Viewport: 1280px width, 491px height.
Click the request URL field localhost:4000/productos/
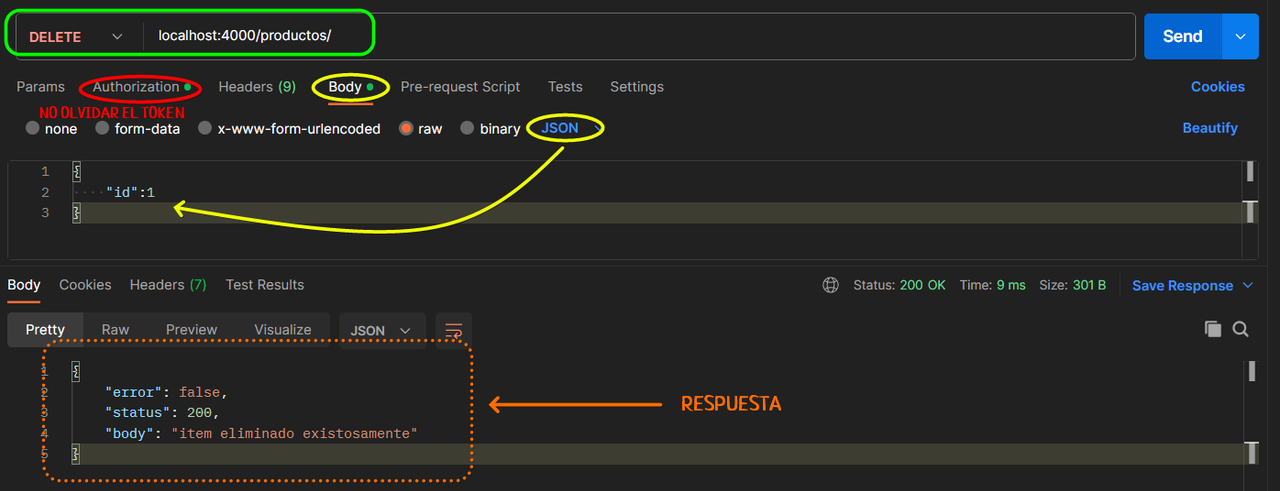click(639, 36)
